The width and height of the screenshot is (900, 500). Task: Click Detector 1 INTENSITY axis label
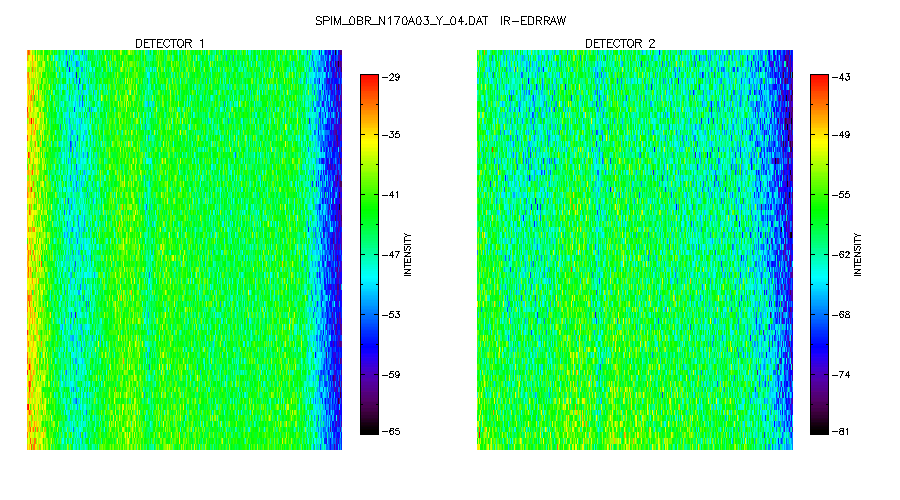click(x=408, y=255)
